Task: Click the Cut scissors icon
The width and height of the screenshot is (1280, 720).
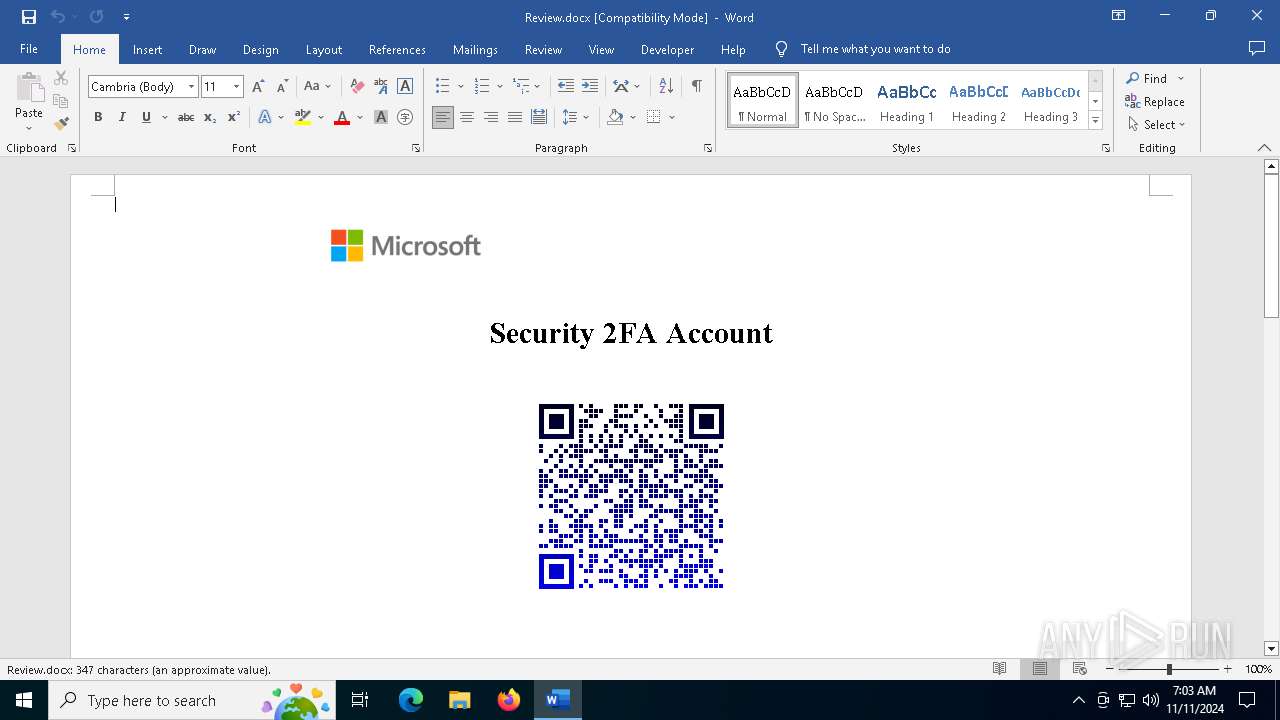Action: [x=61, y=78]
